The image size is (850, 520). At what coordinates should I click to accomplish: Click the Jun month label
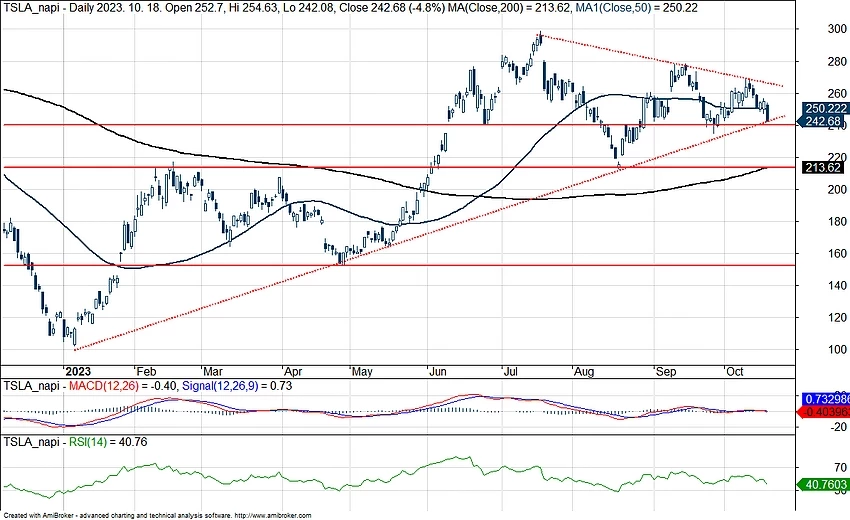coord(437,371)
